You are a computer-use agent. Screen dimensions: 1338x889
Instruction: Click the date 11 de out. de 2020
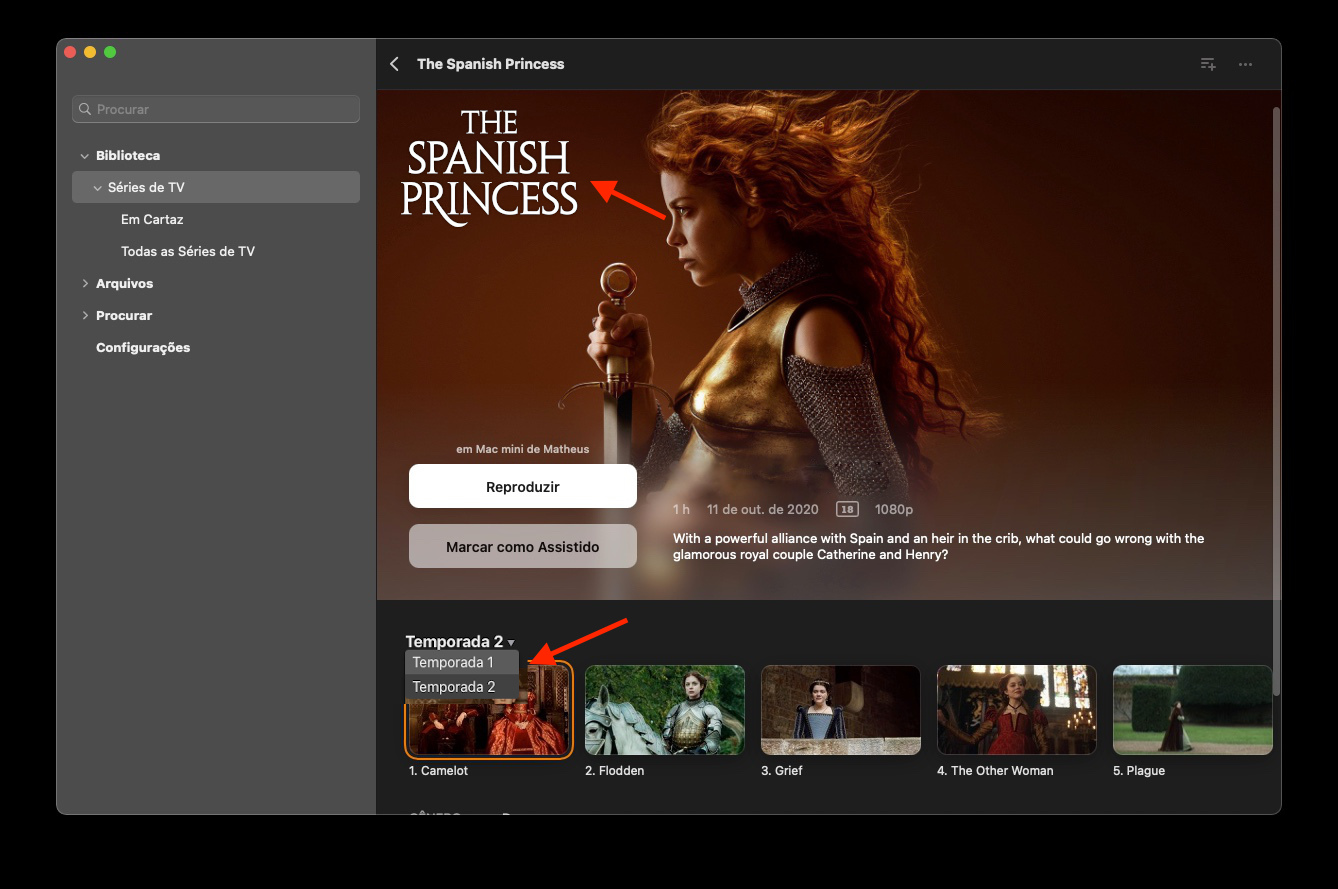click(x=763, y=509)
